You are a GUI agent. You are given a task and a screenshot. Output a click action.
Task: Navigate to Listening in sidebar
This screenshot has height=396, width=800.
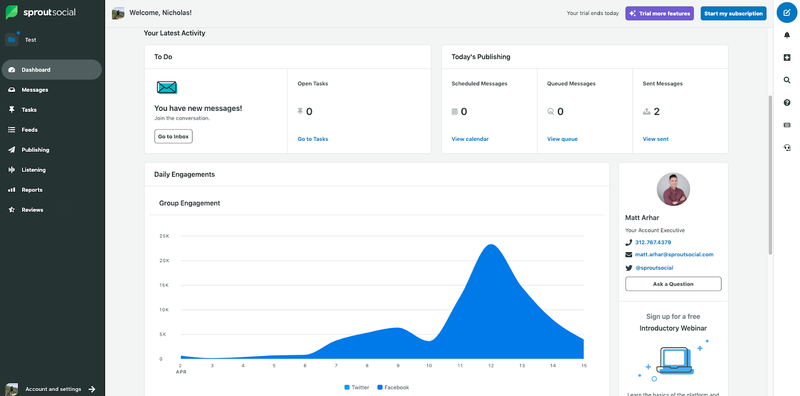pyautogui.click(x=52, y=170)
